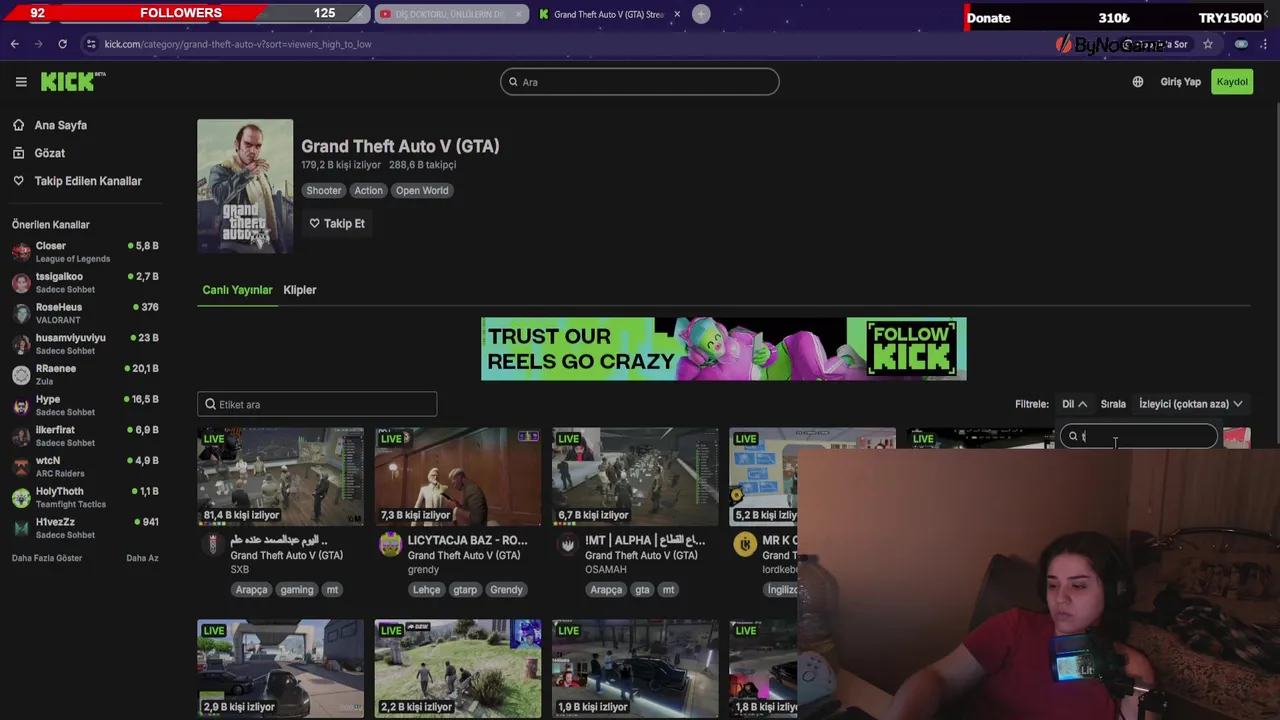The width and height of the screenshot is (1280, 720).
Task: Click the lordkebun streamer avatar
Action: pos(744,544)
